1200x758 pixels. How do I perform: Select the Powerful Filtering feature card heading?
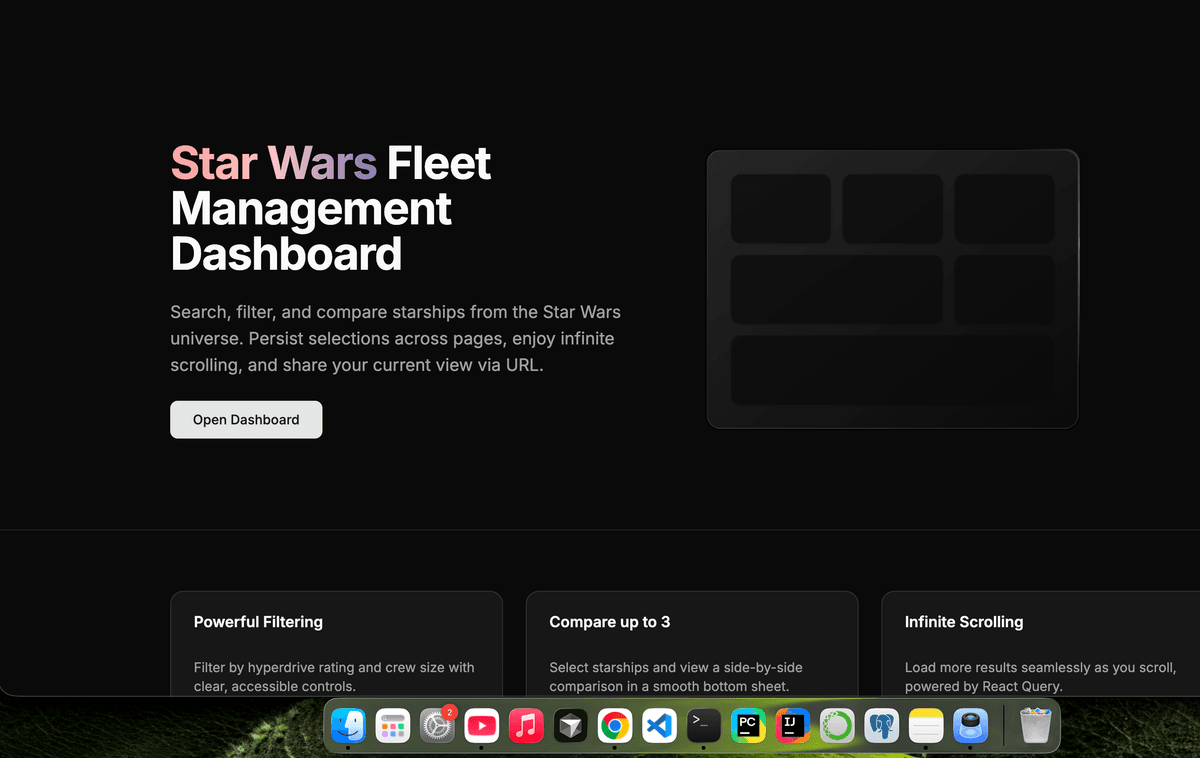click(258, 622)
